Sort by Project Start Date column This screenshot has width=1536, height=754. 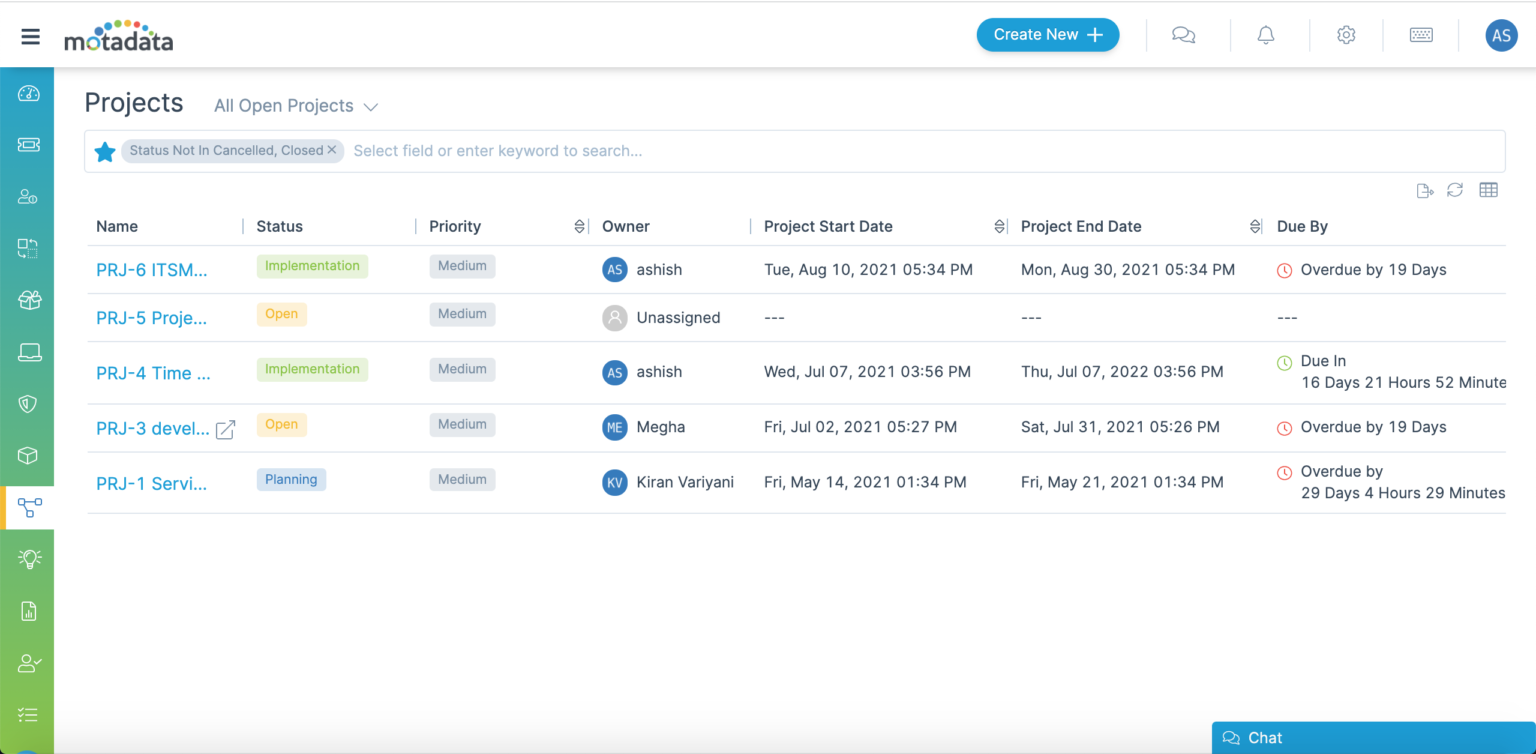click(x=999, y=227)
